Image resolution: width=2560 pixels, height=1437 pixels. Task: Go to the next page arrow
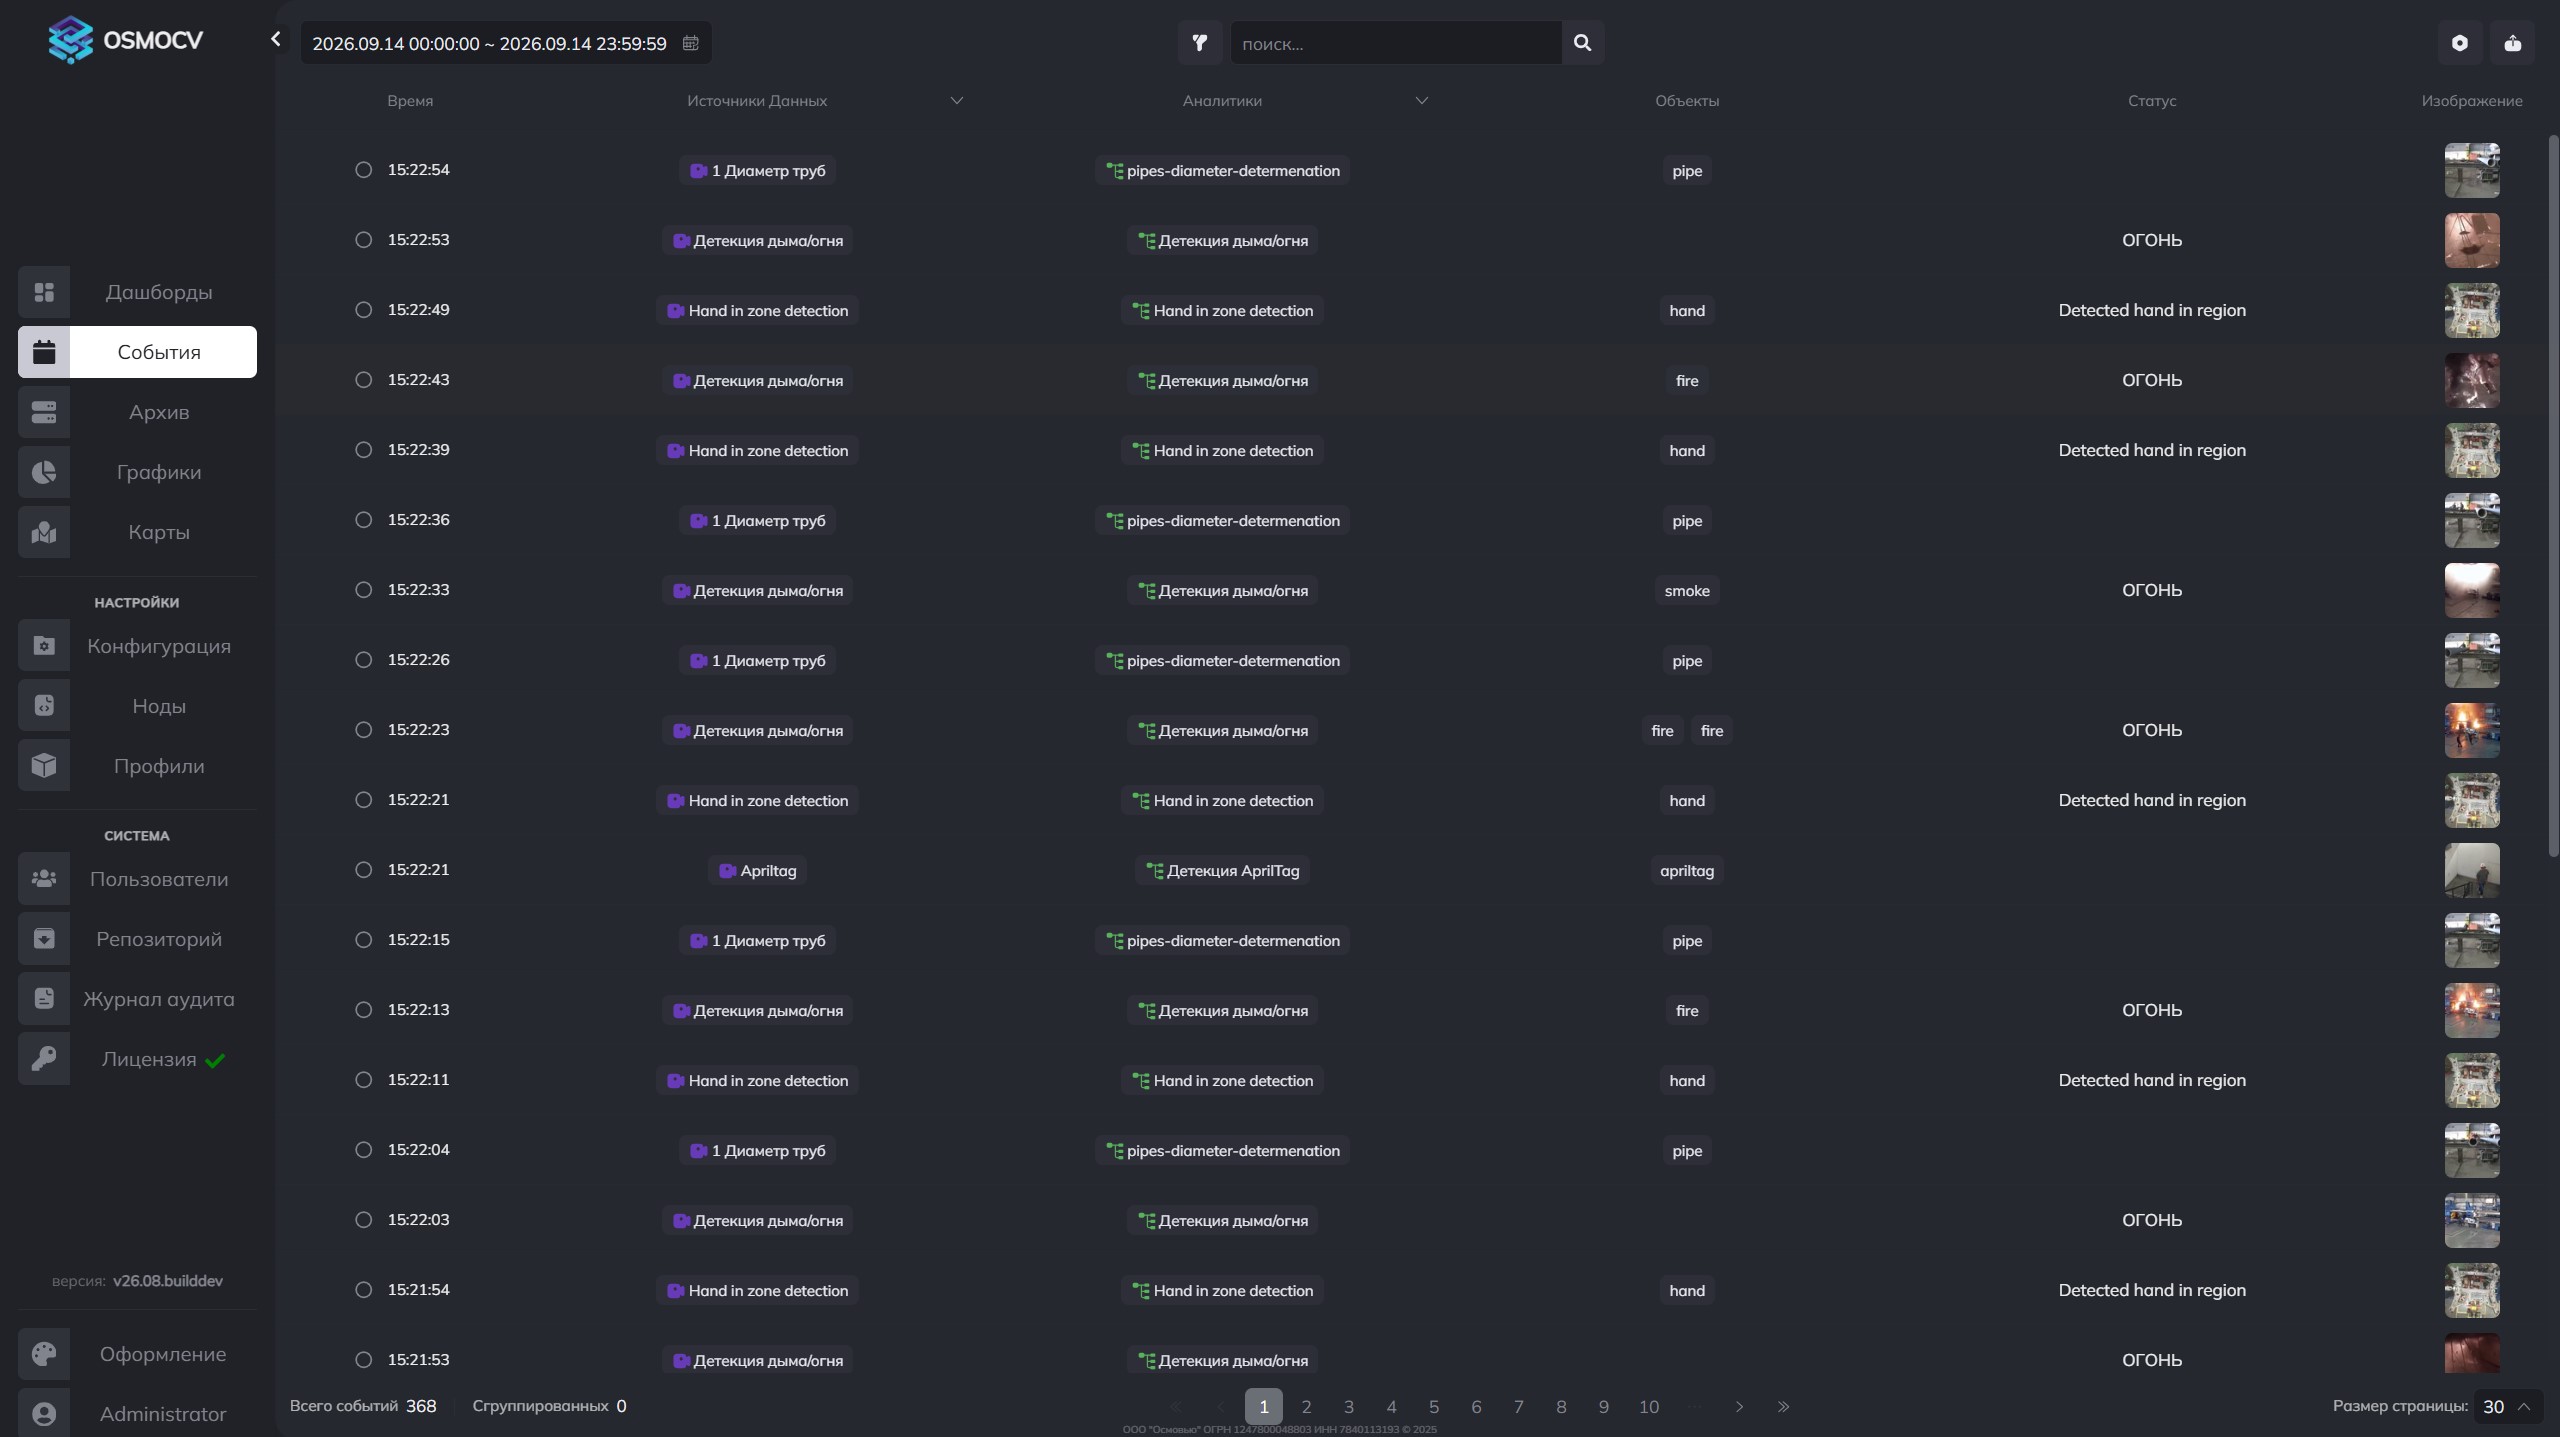1739,1407
